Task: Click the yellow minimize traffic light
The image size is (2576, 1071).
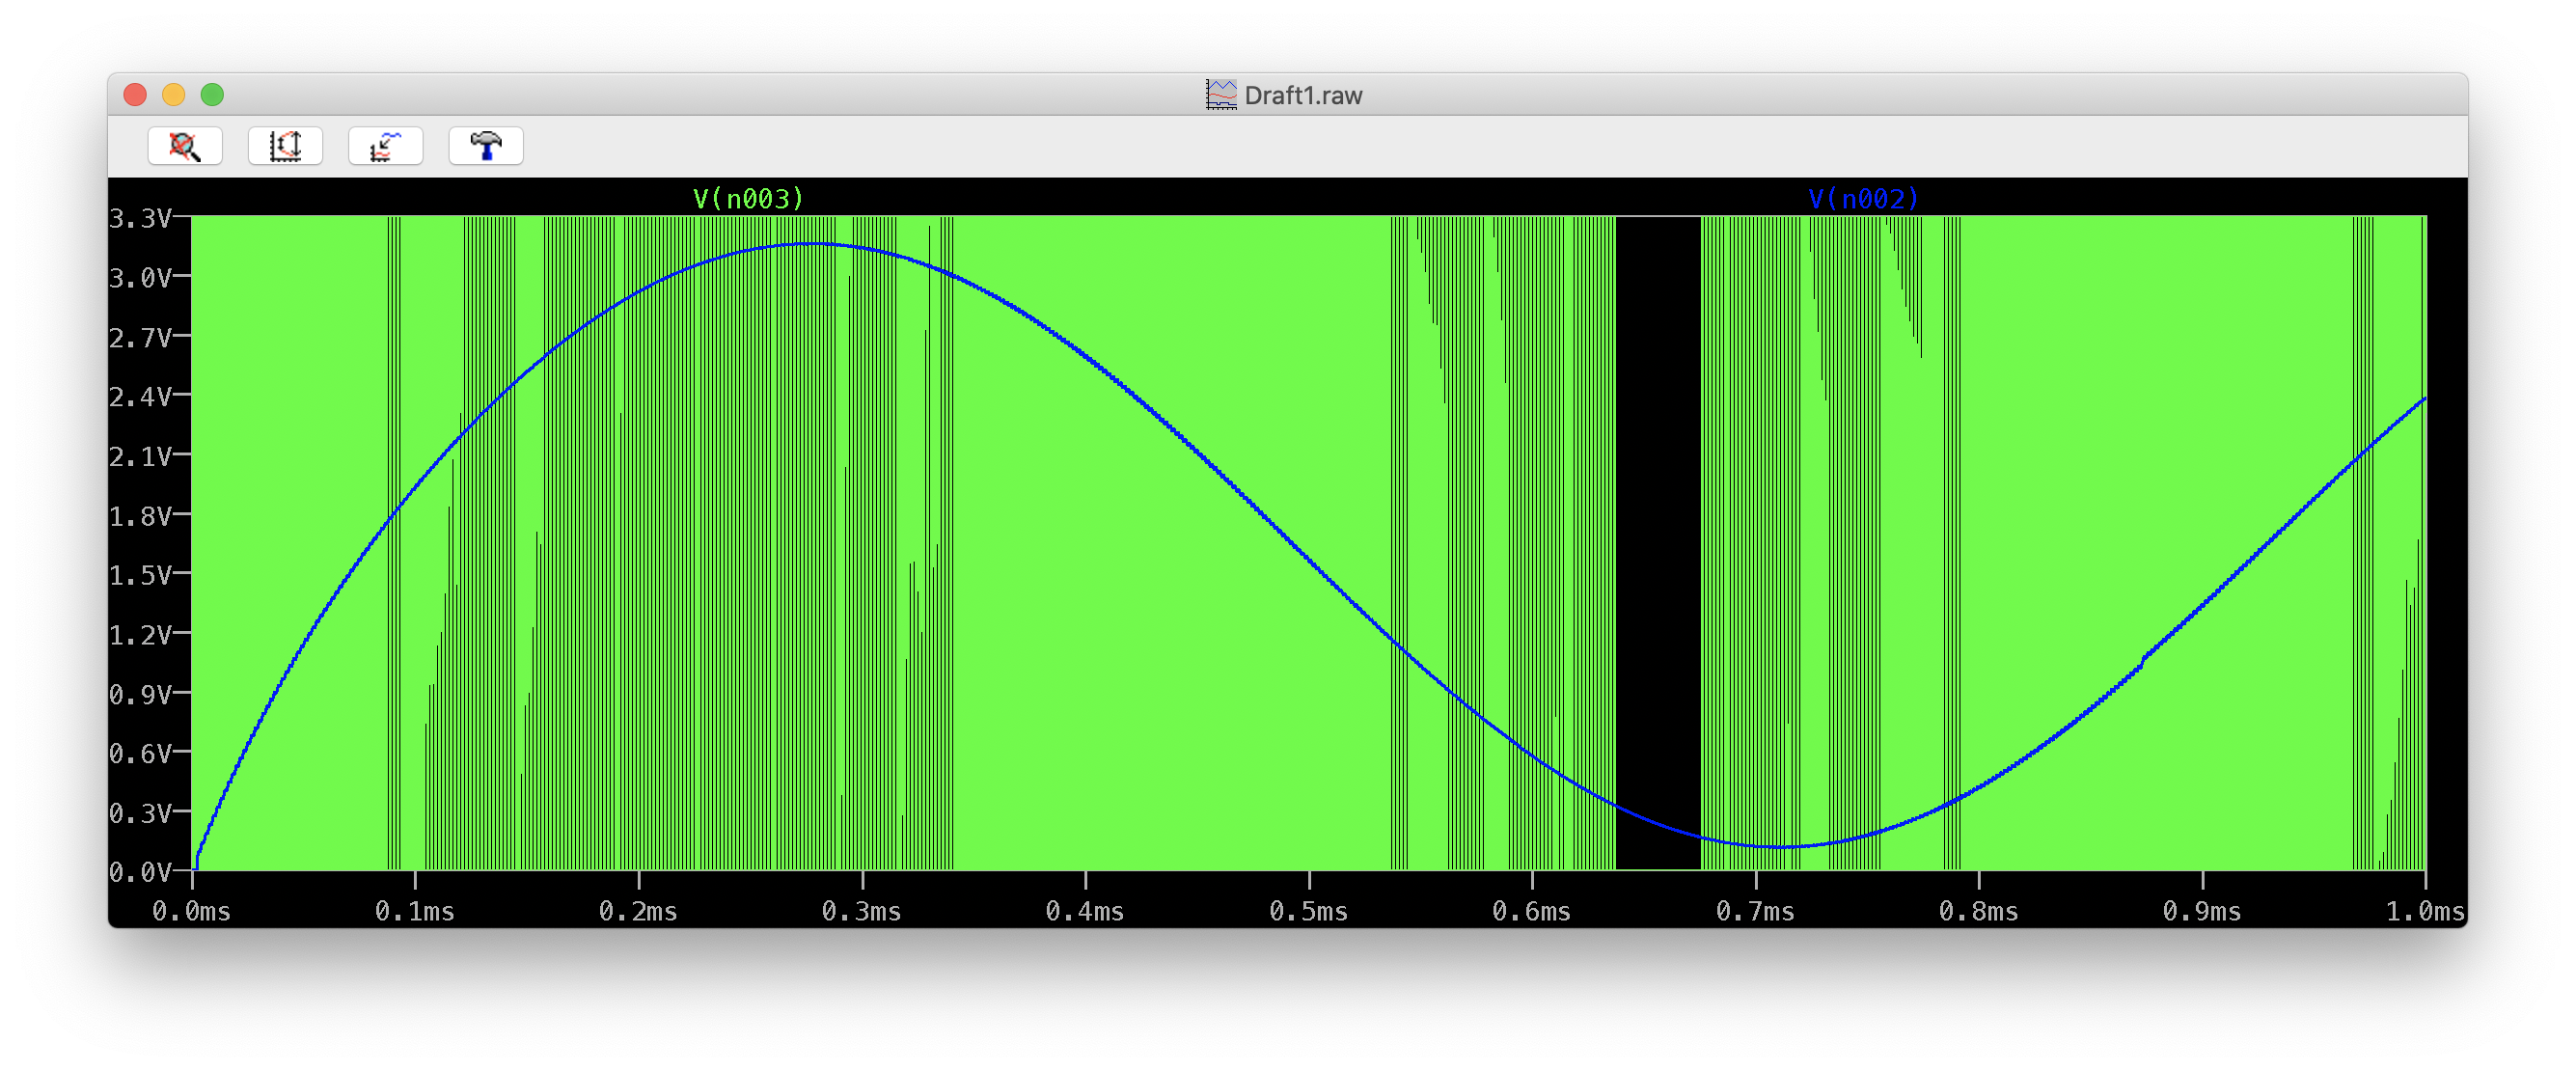Action: click(x=175, y=94)
